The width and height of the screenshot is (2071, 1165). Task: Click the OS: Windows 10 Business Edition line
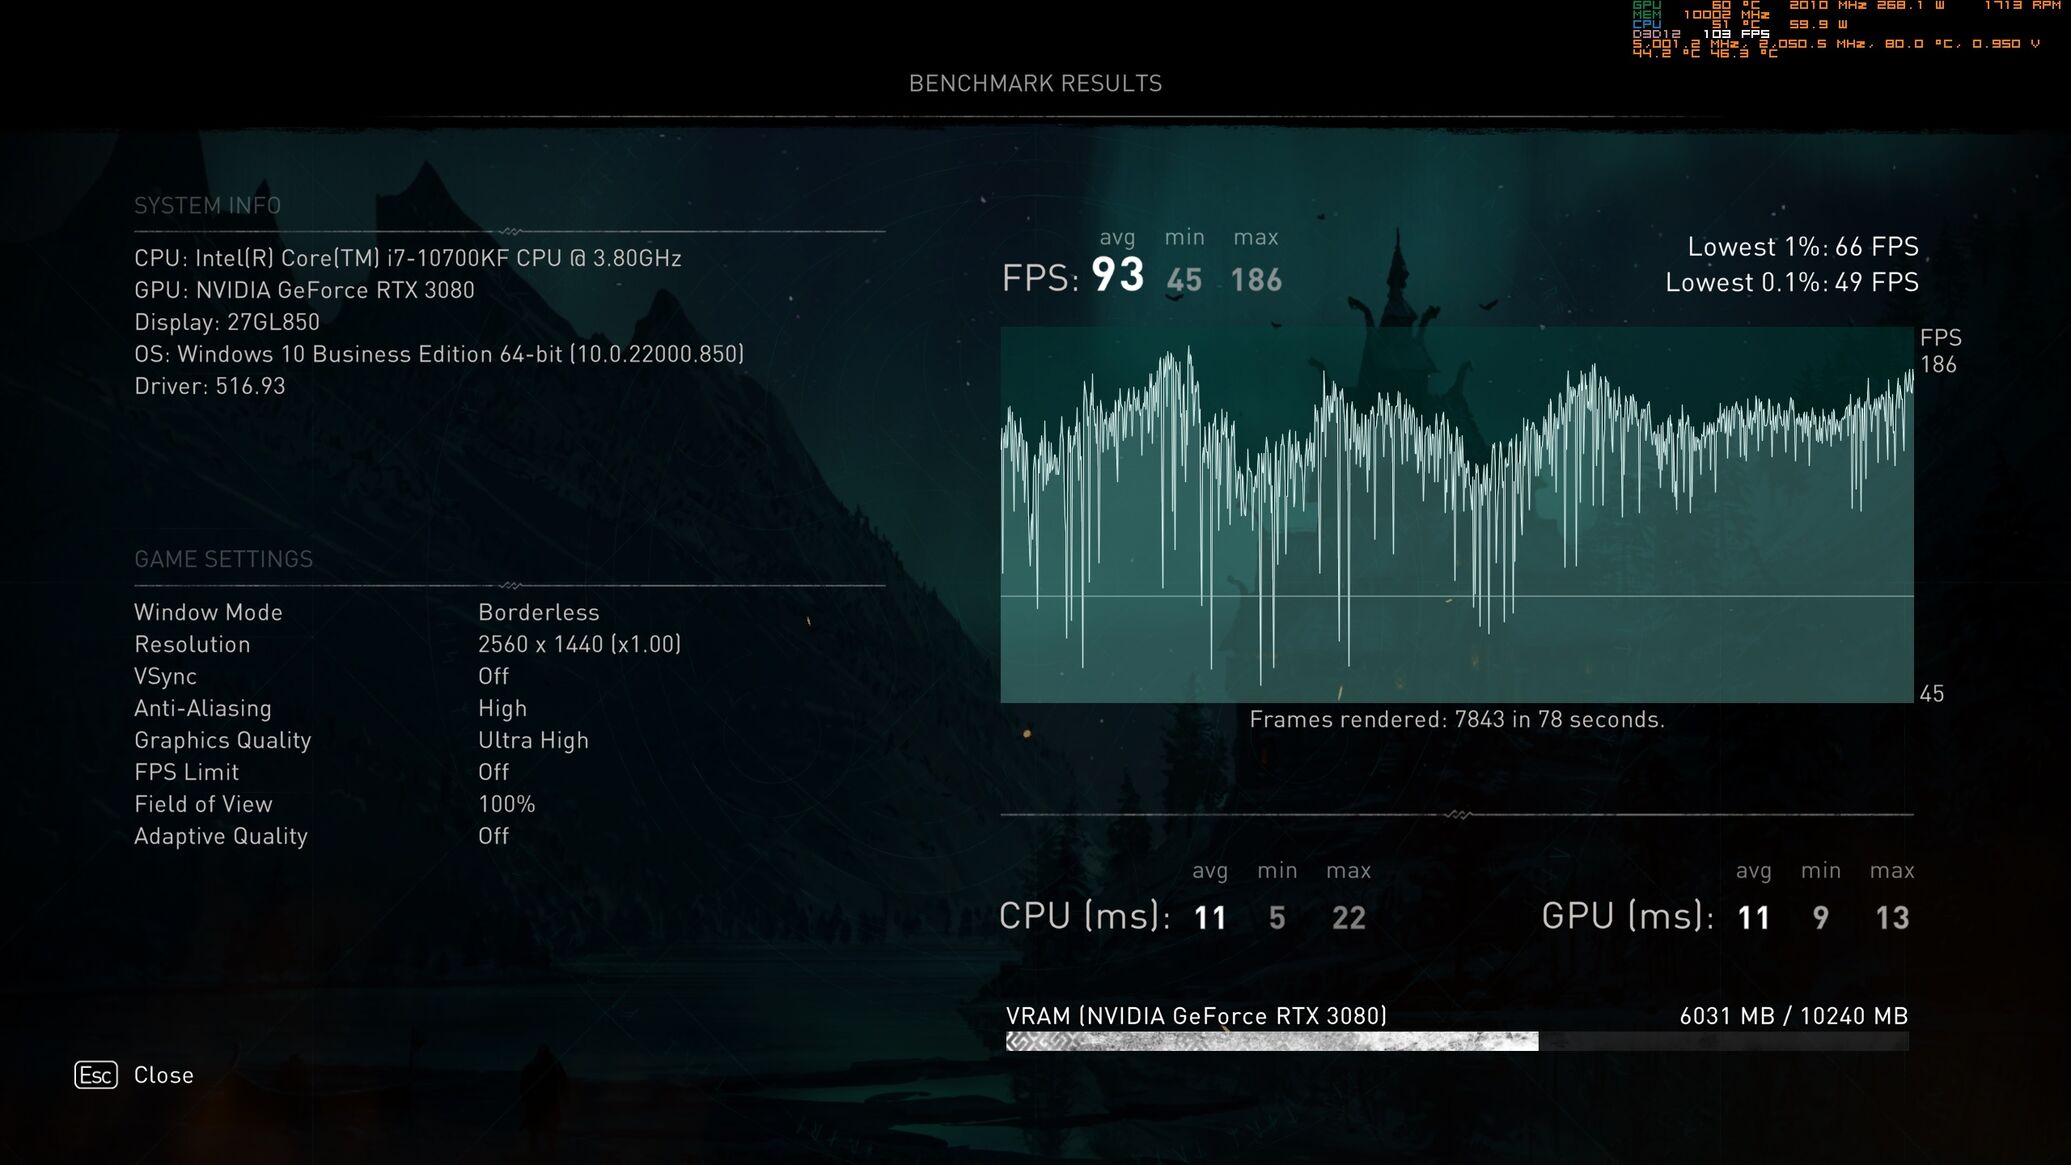[439, 354]
